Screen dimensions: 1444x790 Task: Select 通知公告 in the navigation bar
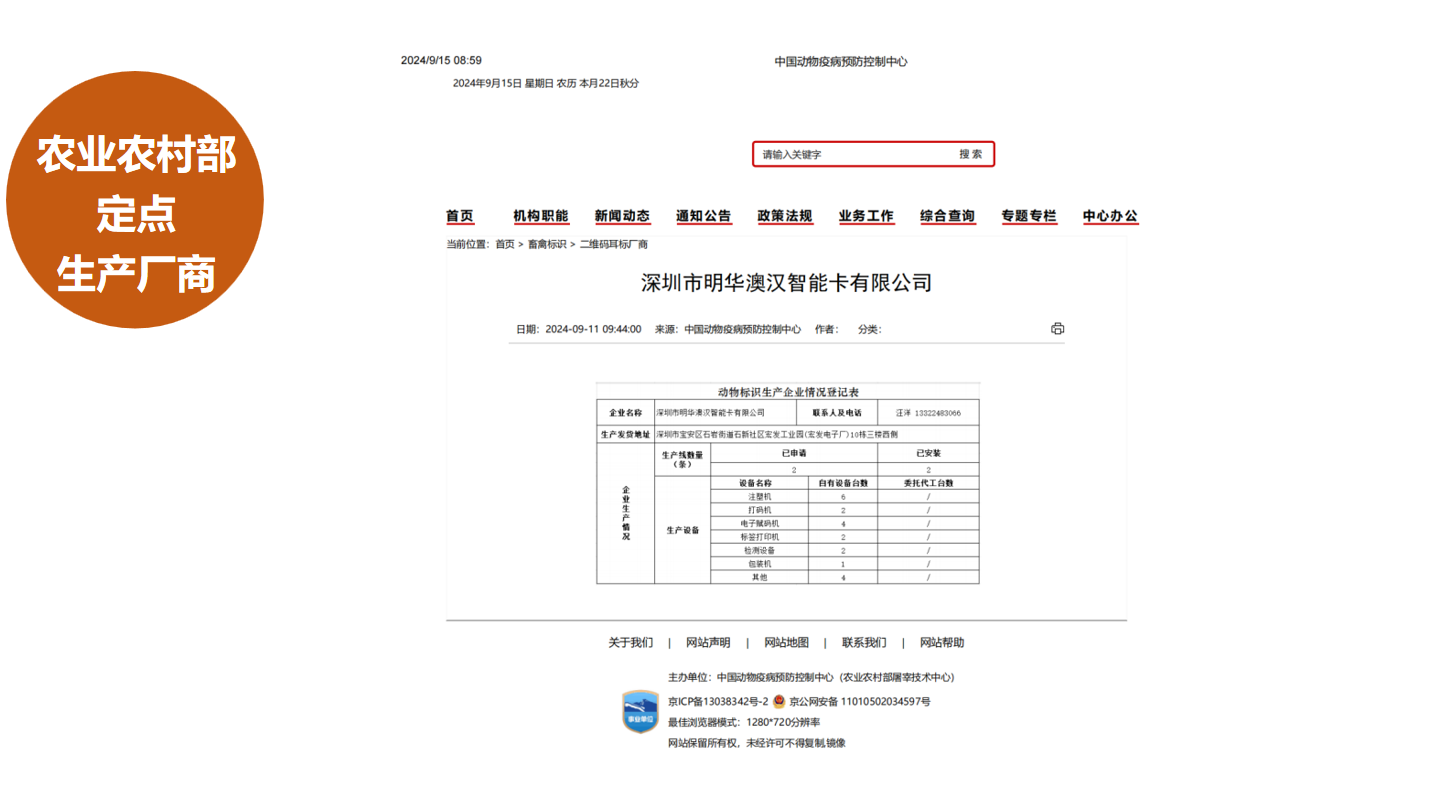coord(703,216)
